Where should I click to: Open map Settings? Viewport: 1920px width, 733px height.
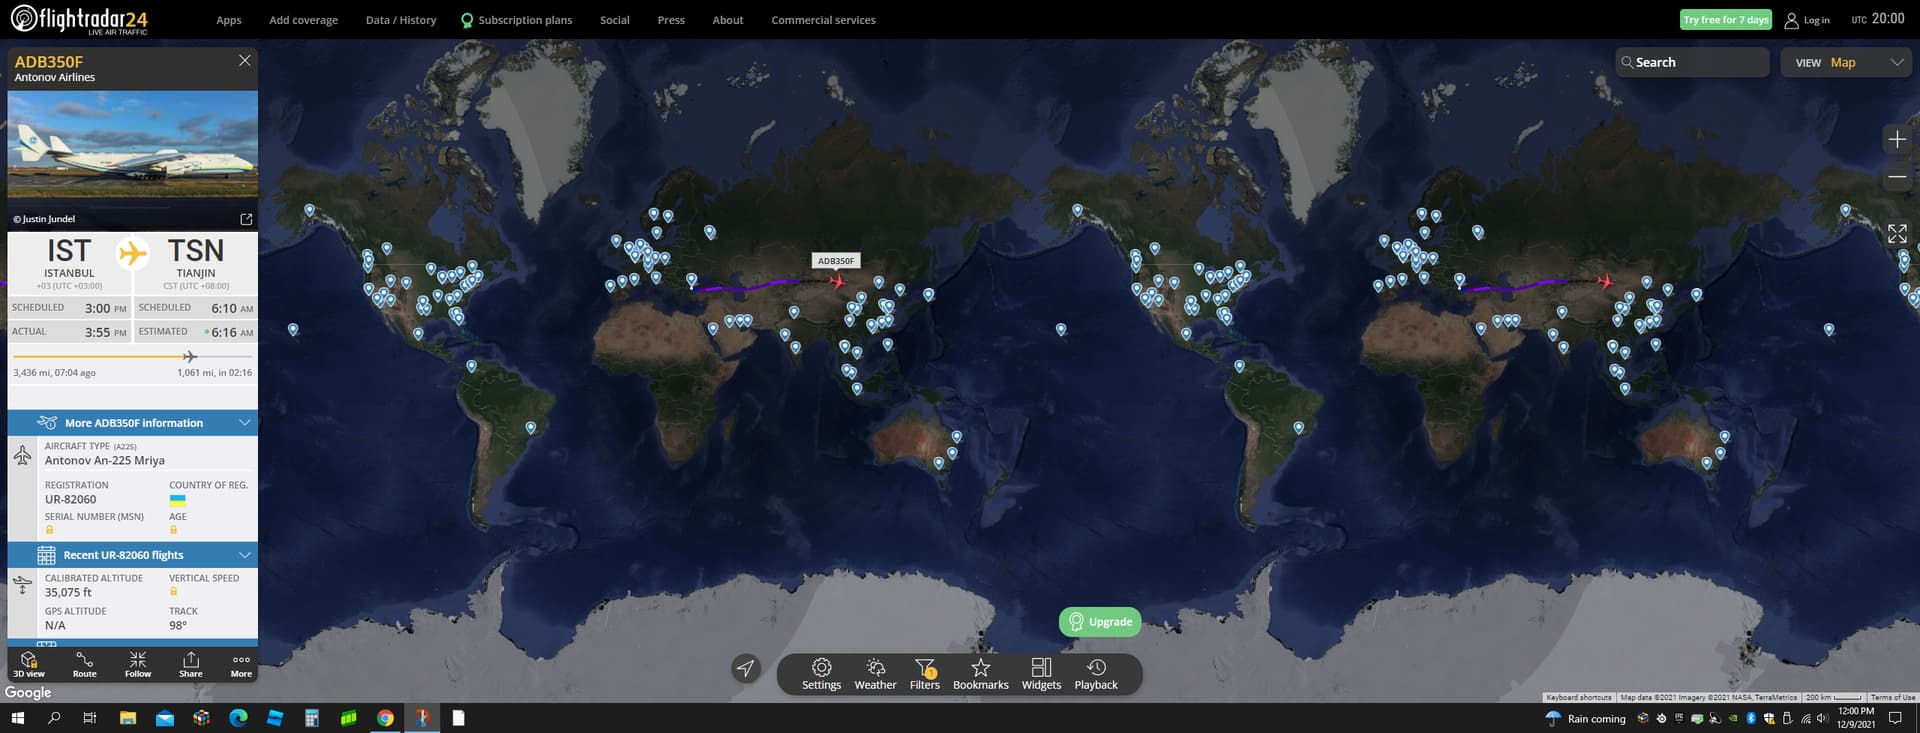click(821, 674)
